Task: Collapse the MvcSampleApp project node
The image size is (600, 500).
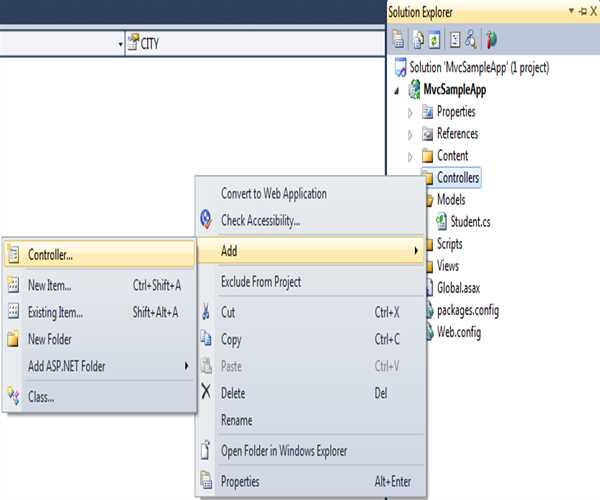Action: (396, 90)
